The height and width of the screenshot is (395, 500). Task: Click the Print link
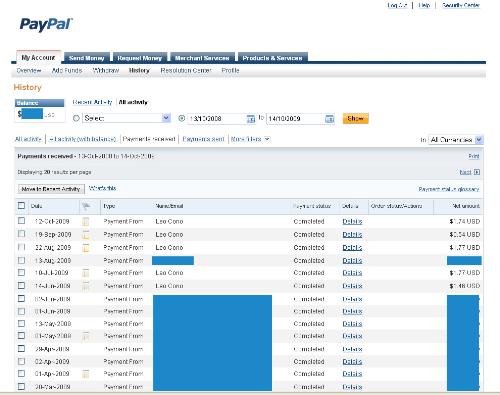click(474, 156)
